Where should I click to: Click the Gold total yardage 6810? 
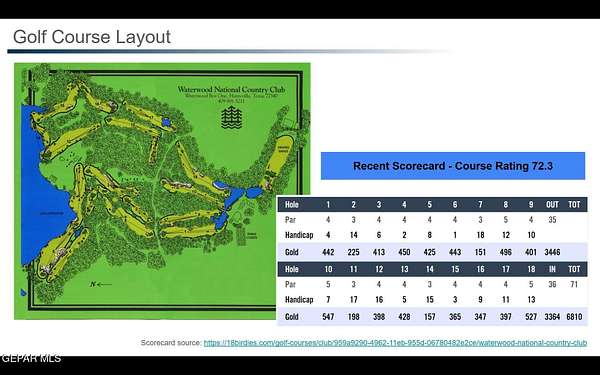[x=574, y=316]
